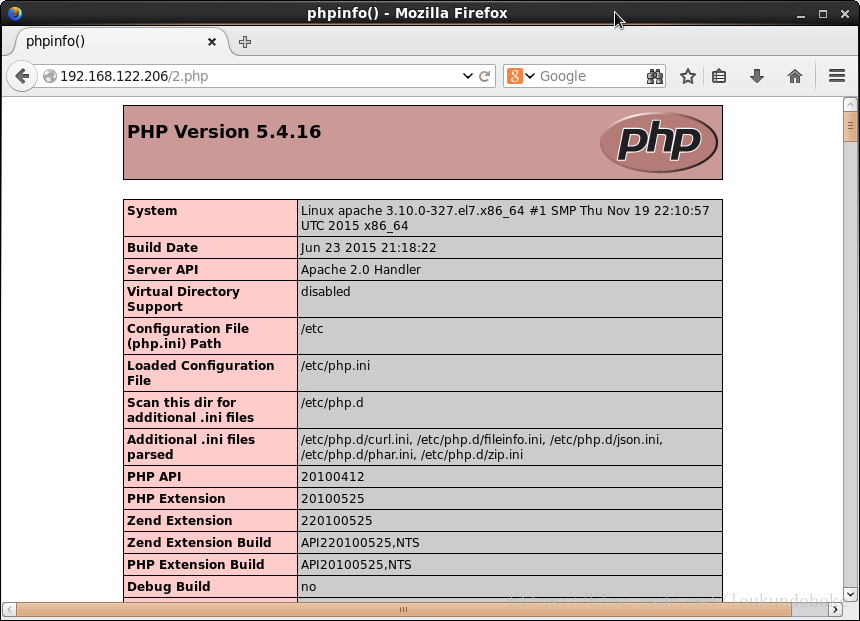Viewport: 860px width, 621px height.
Task: Click the 'PHP Extension' row label
Action: pyautogui.click(x=176, y=499)
